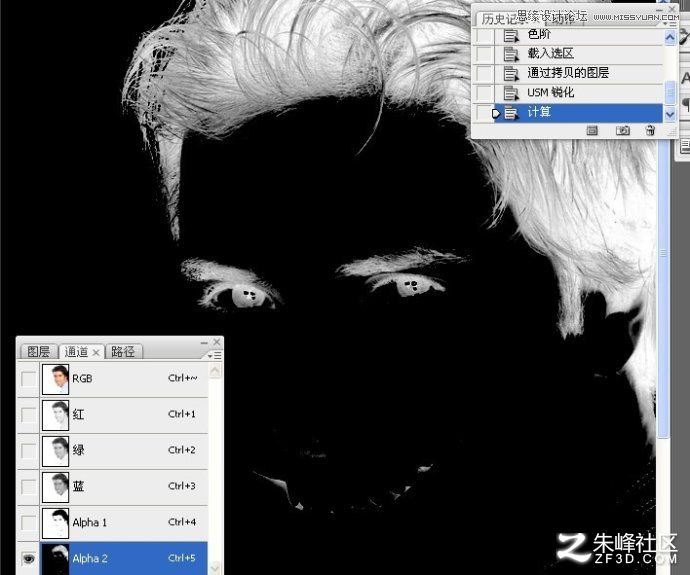Minimize the Channels panel window
The width and height of the screenshot is (690, 575).
point(204,342)
